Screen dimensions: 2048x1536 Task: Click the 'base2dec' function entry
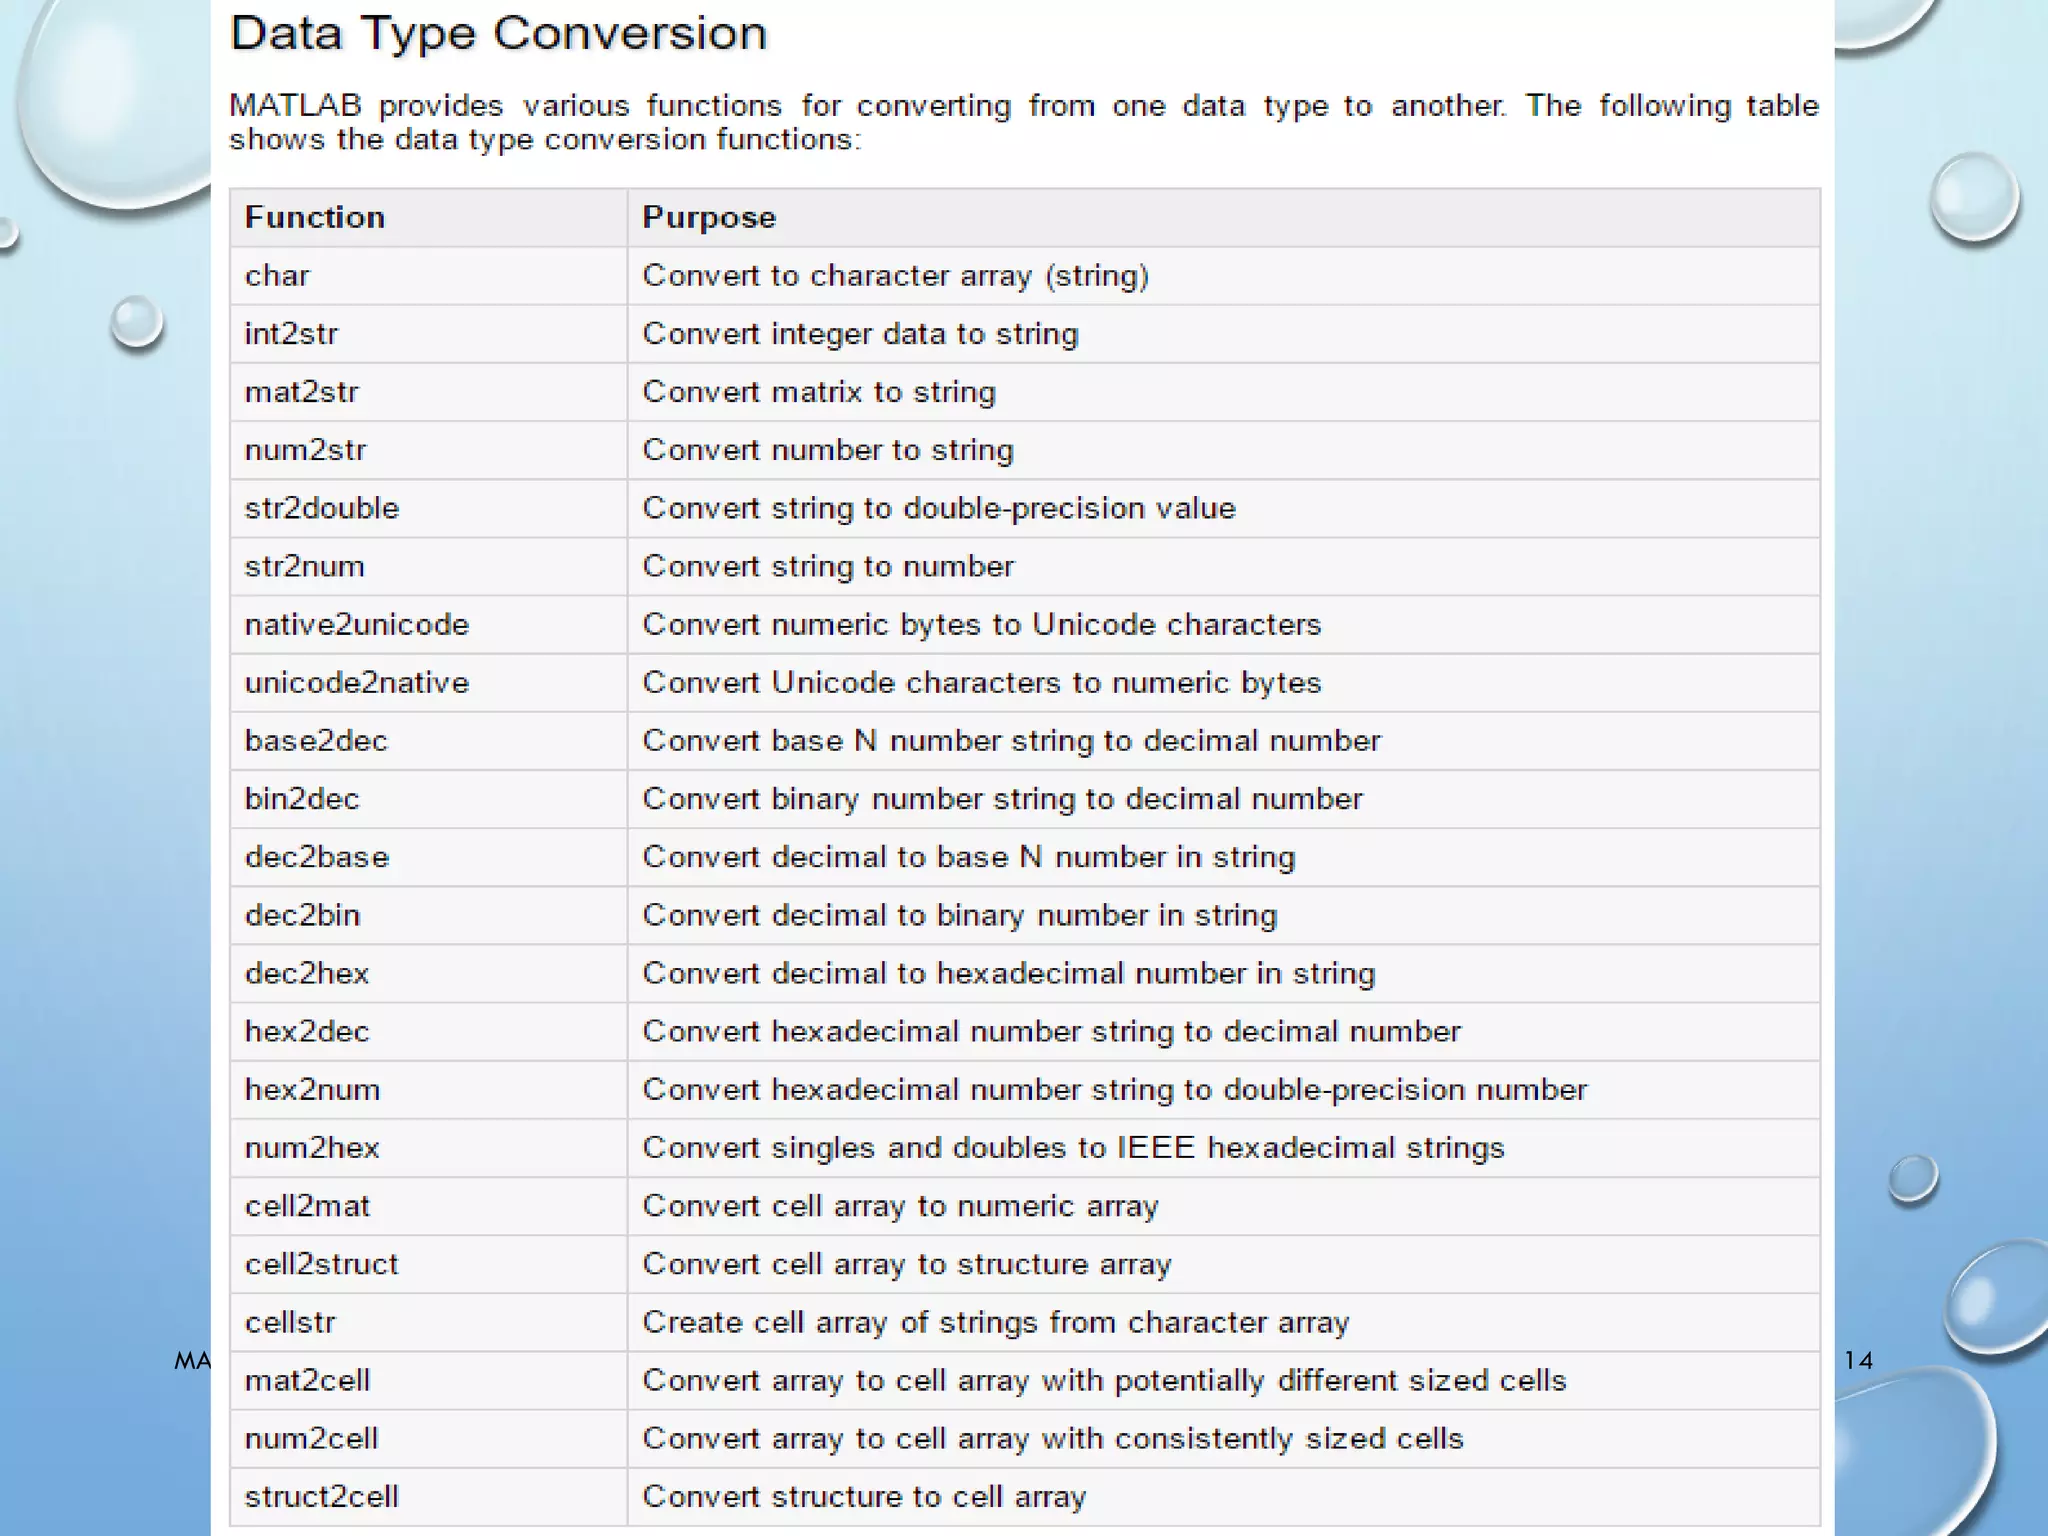click(x=316, y=740)
